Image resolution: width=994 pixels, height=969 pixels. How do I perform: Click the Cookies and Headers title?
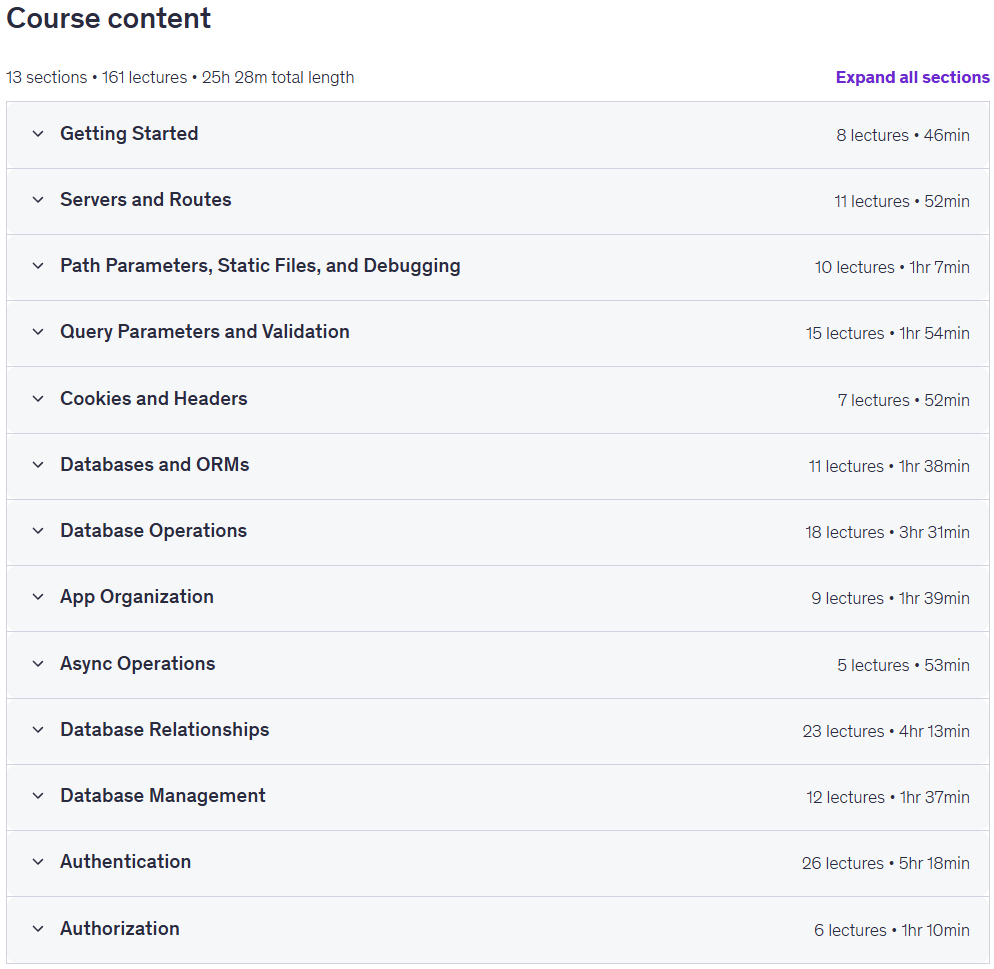pos(153,399)
